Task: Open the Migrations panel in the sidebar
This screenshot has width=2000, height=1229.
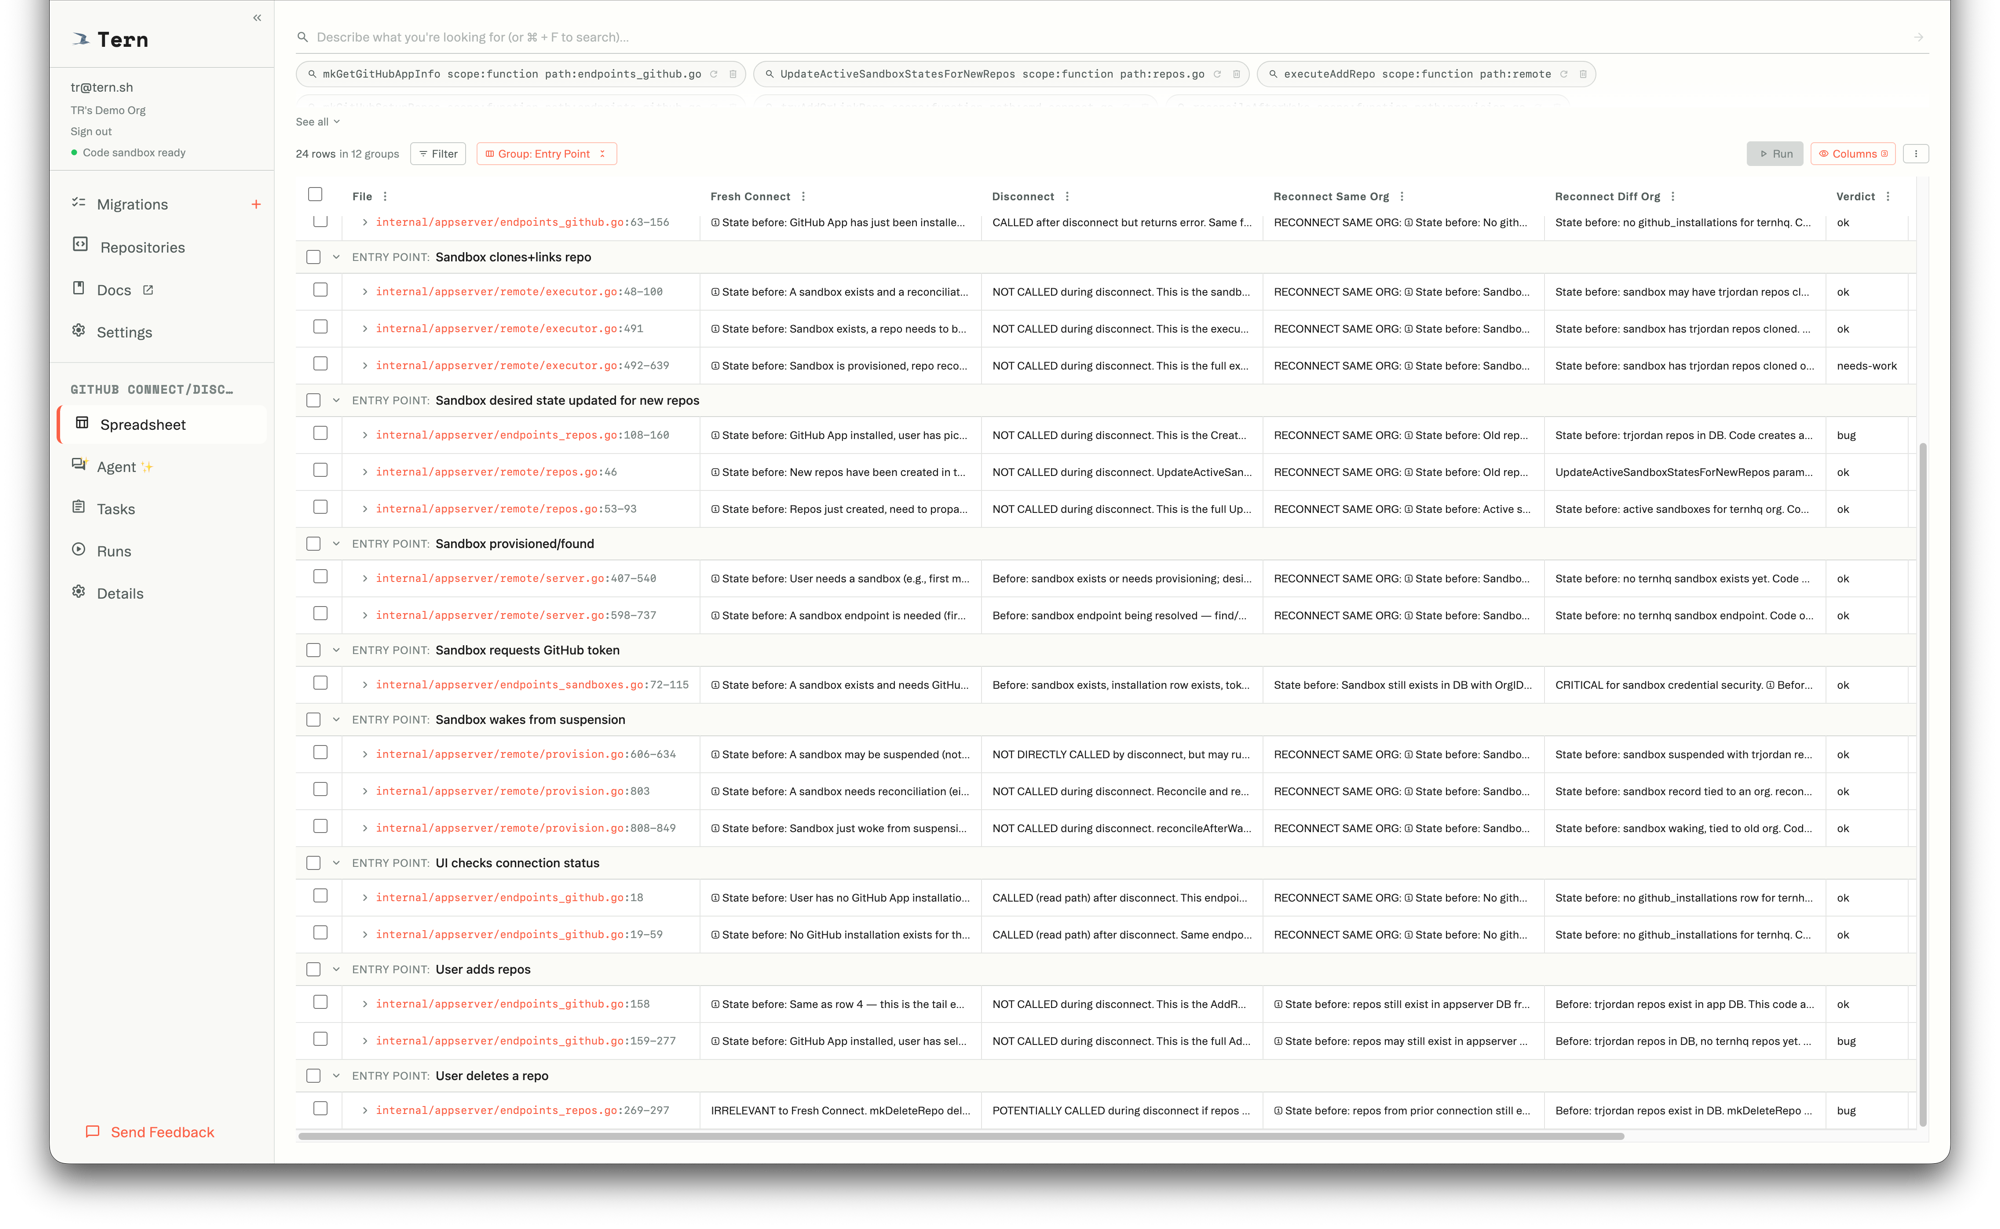Action: 131,204
